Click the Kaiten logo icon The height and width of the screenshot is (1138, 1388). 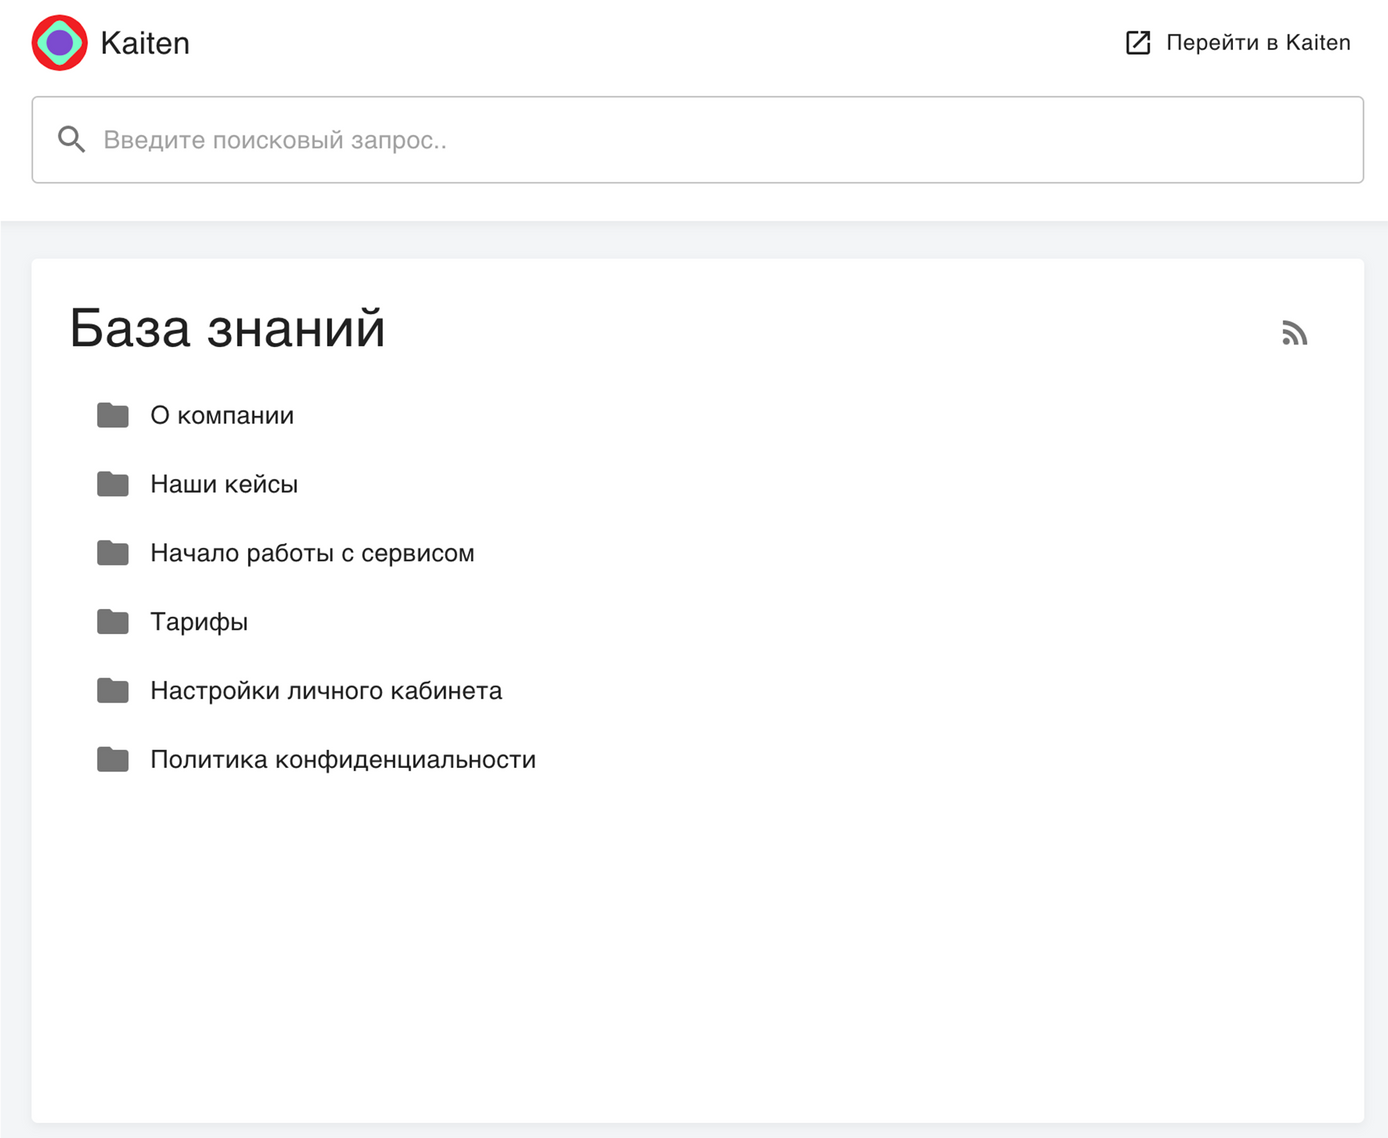(x=60, y=43)
